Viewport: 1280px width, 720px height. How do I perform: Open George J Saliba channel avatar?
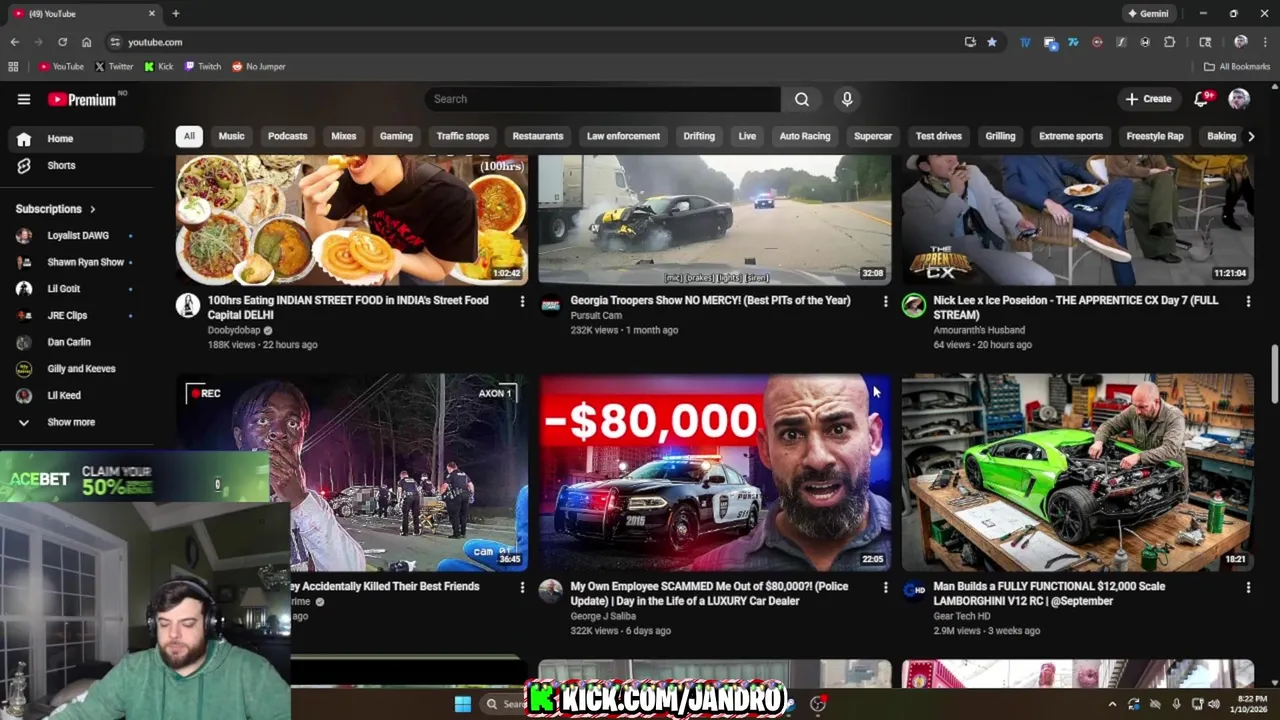(x=551, y=591)
